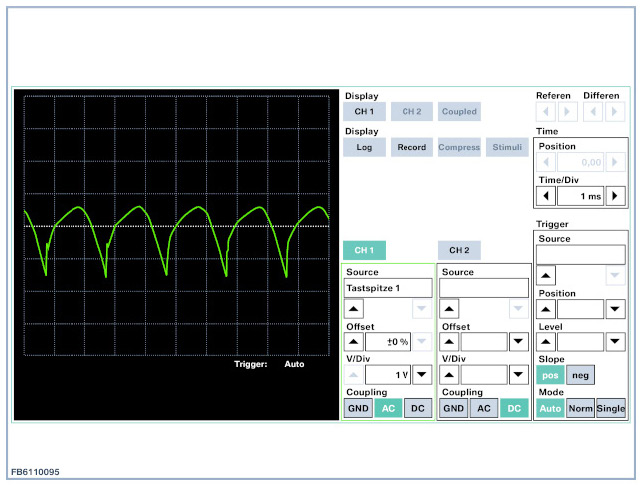Click the CH 1 Source field Tastspitze 1
641x485 pixels.
coord(387,288)
